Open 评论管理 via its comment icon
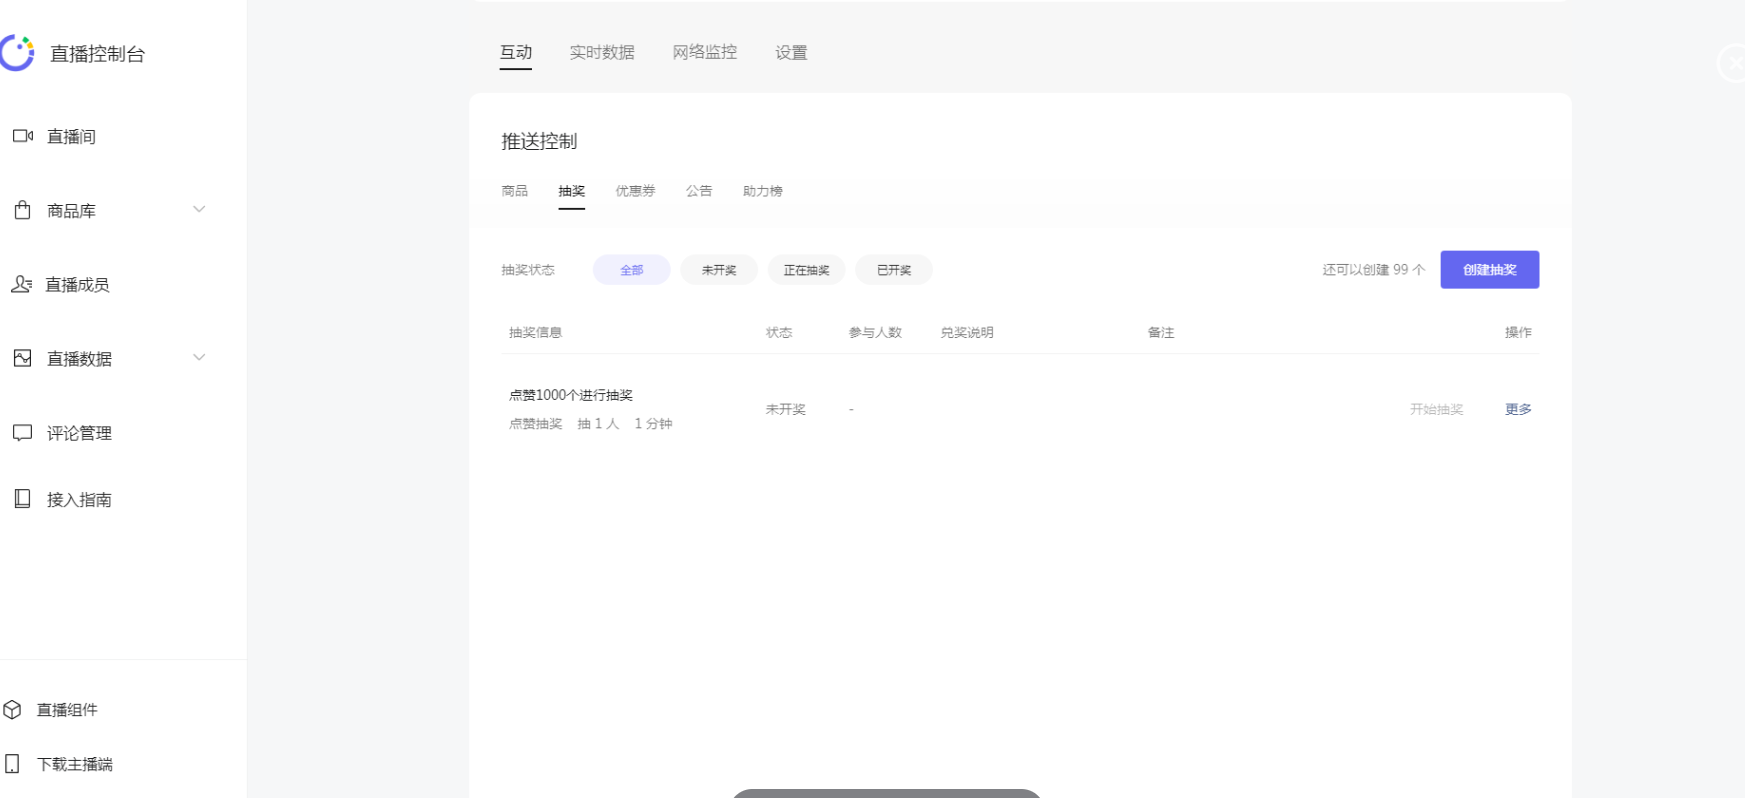 click(22, 432)
